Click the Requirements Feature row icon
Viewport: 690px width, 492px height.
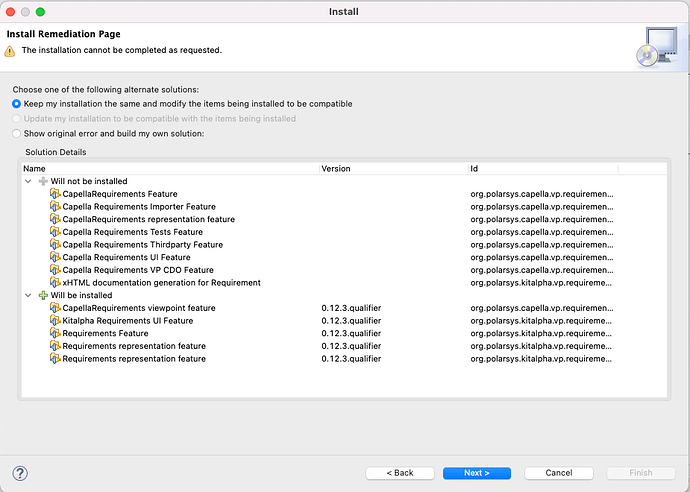[55, 333]
